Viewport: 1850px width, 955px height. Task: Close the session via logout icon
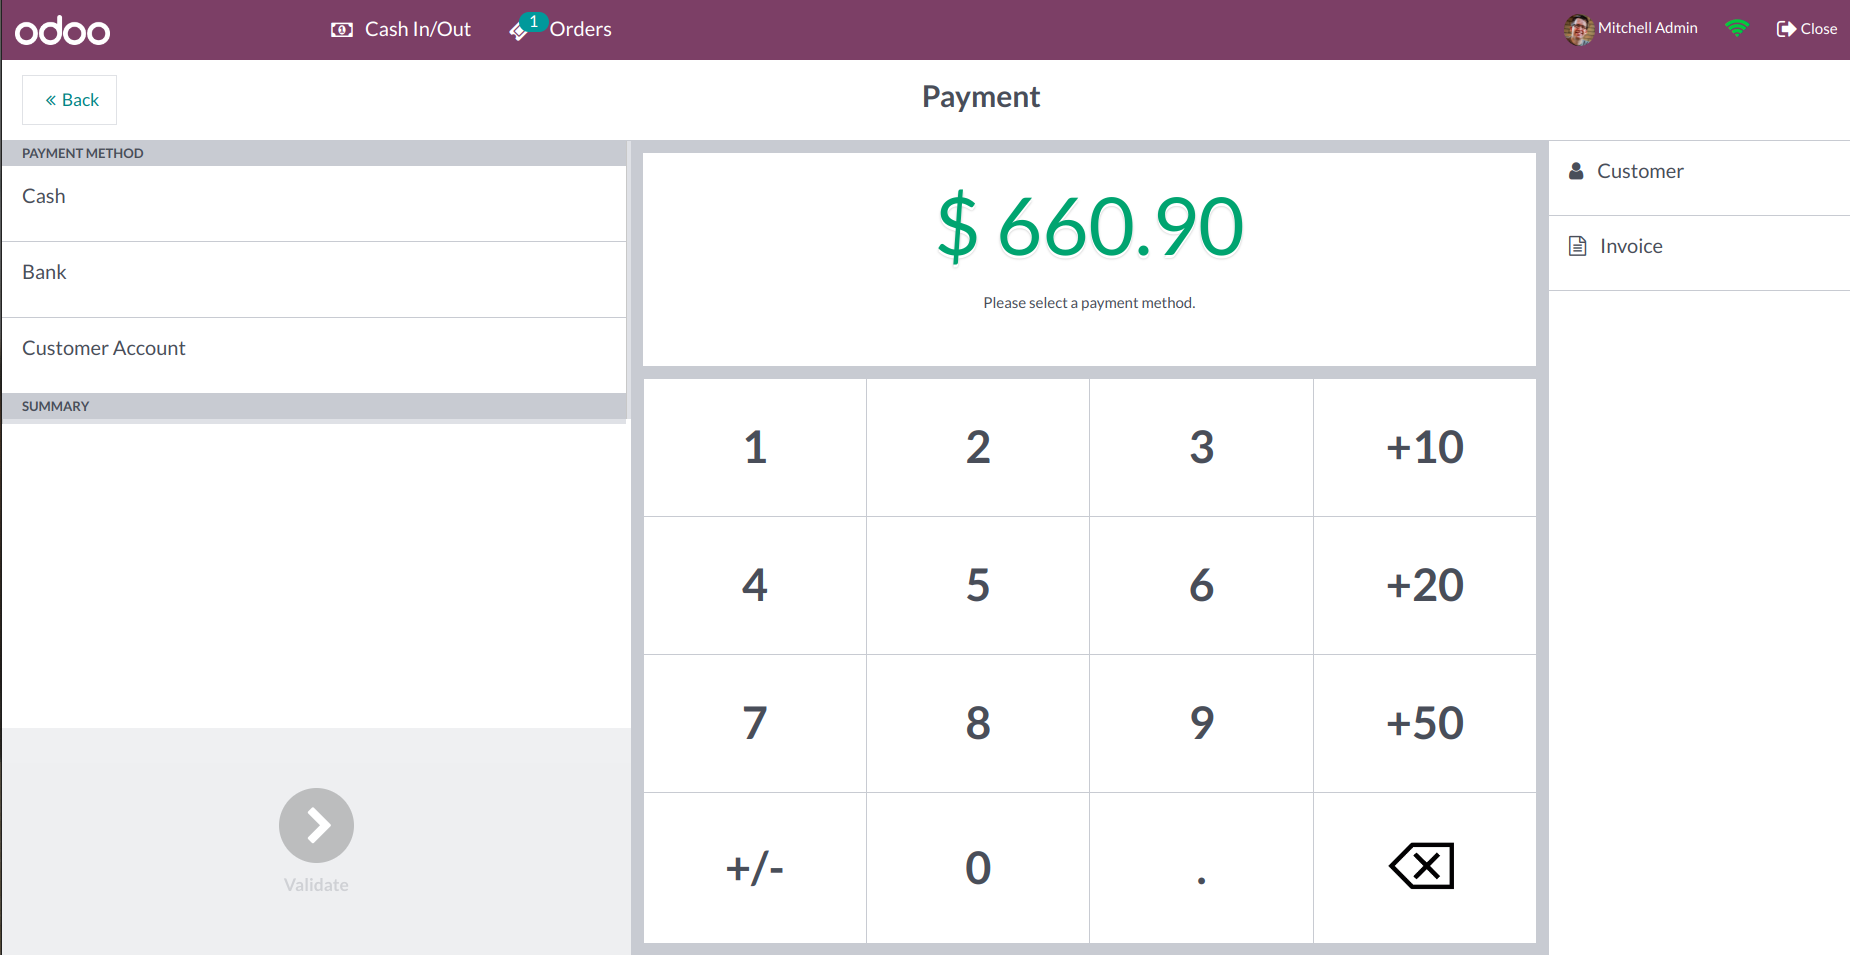coord(1806,28)
